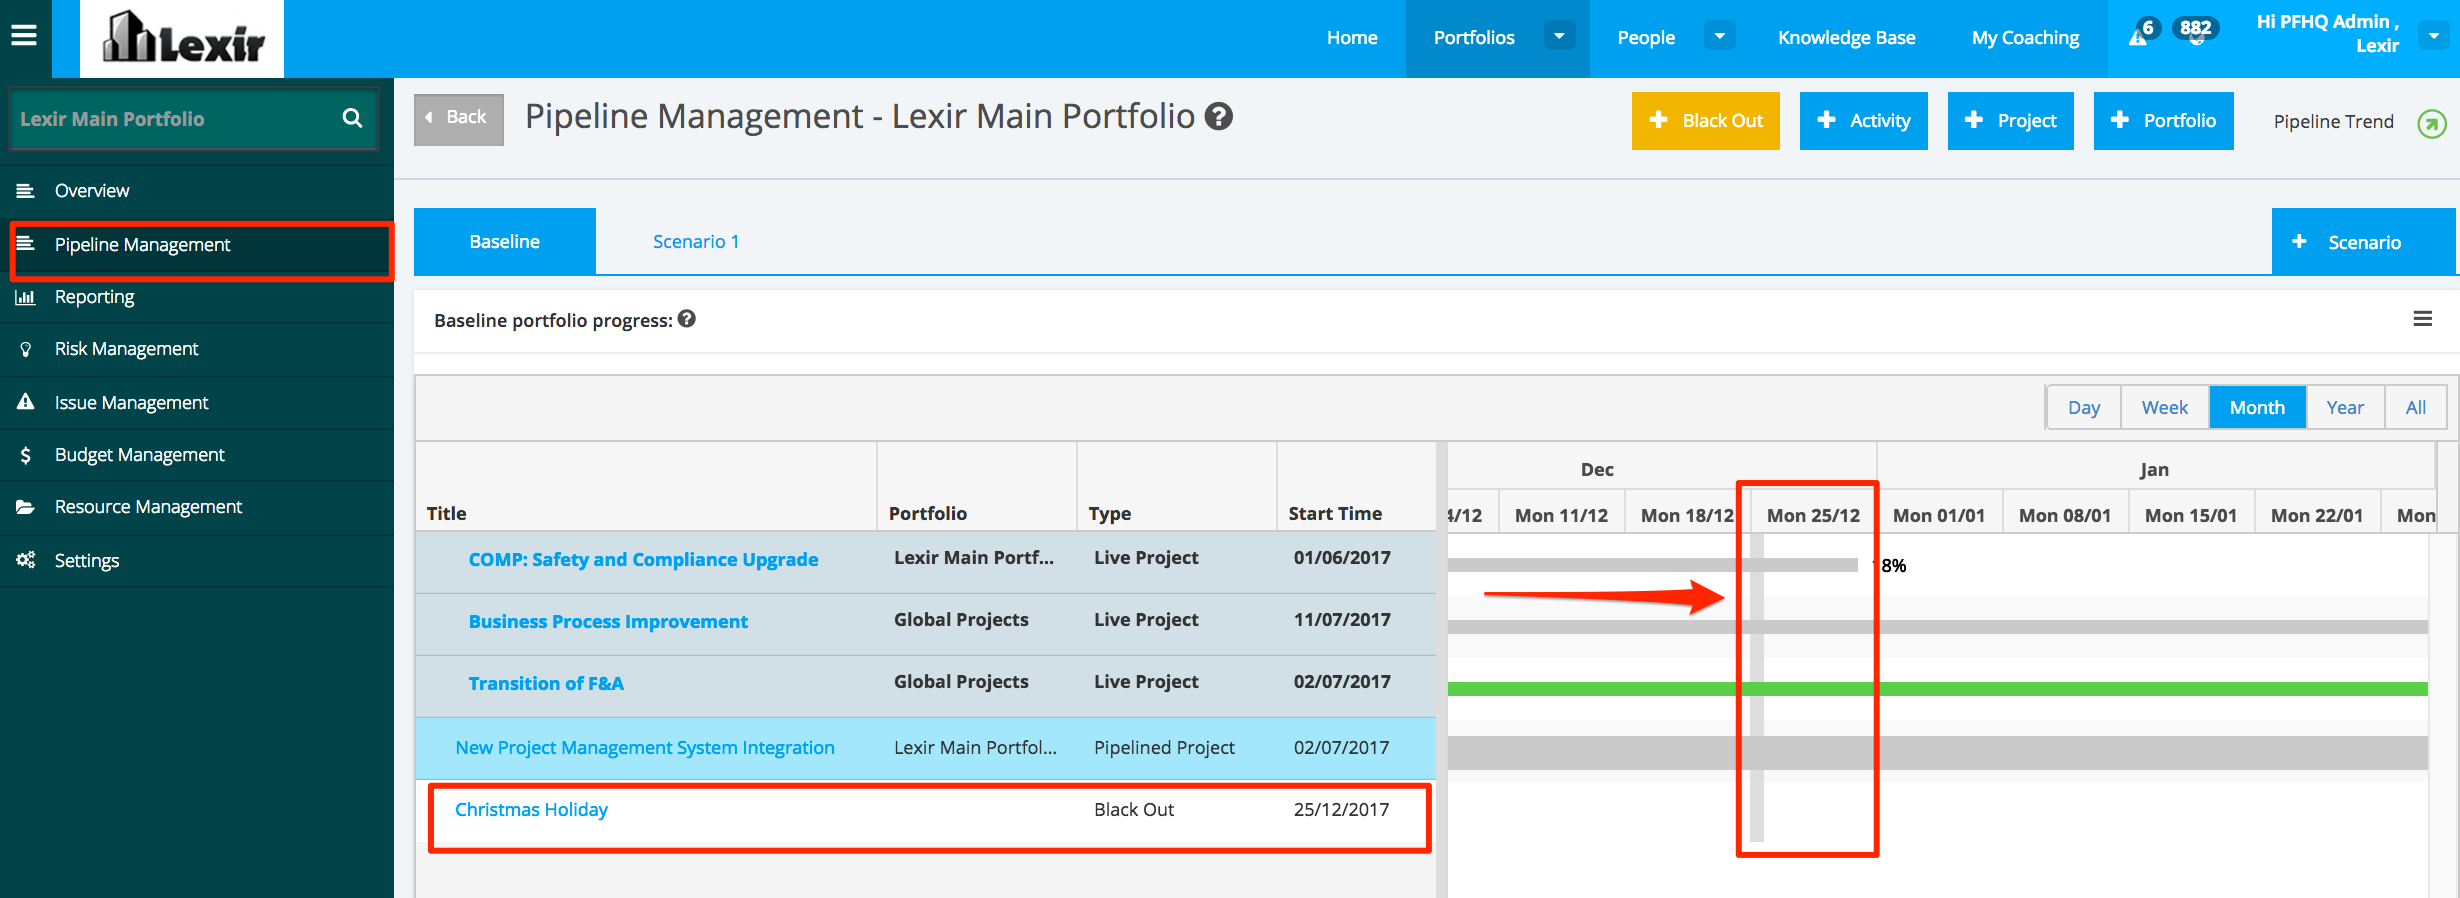Open the COMP: Safety and Compliance Upgrade project

click(643, 559)
